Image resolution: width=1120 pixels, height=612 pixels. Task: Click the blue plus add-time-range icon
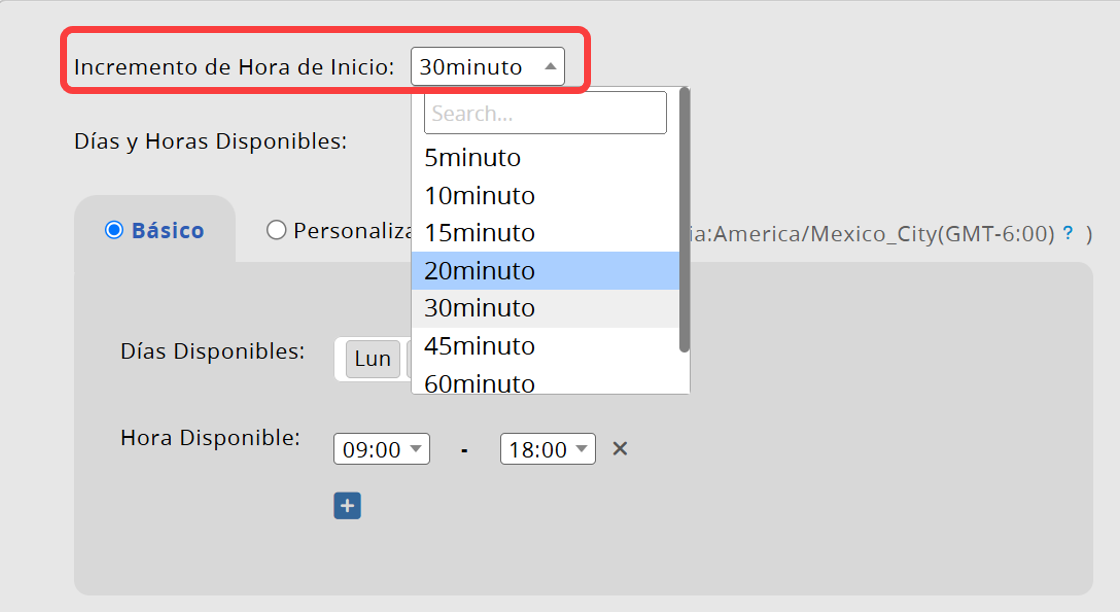coord(347,506)
